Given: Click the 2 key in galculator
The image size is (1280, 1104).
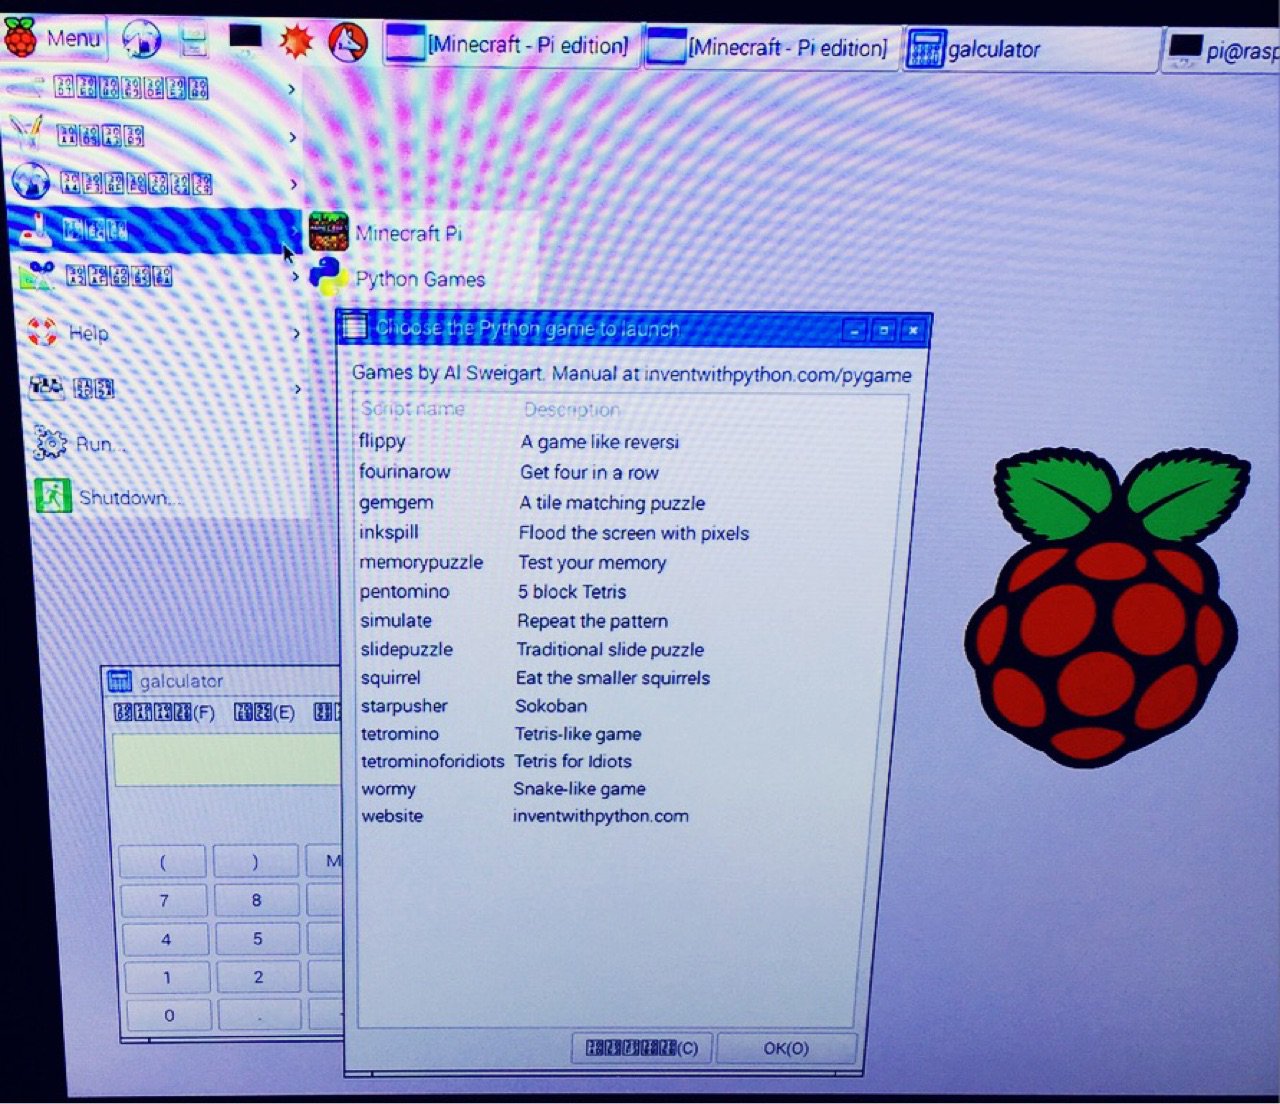Looking at the screenshot, I should [259, 977].
